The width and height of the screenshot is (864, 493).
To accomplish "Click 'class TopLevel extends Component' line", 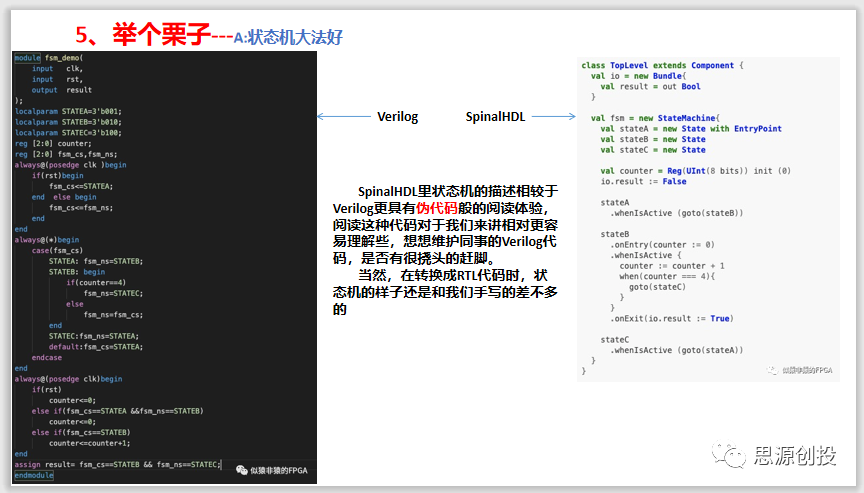I will (662, 66).
